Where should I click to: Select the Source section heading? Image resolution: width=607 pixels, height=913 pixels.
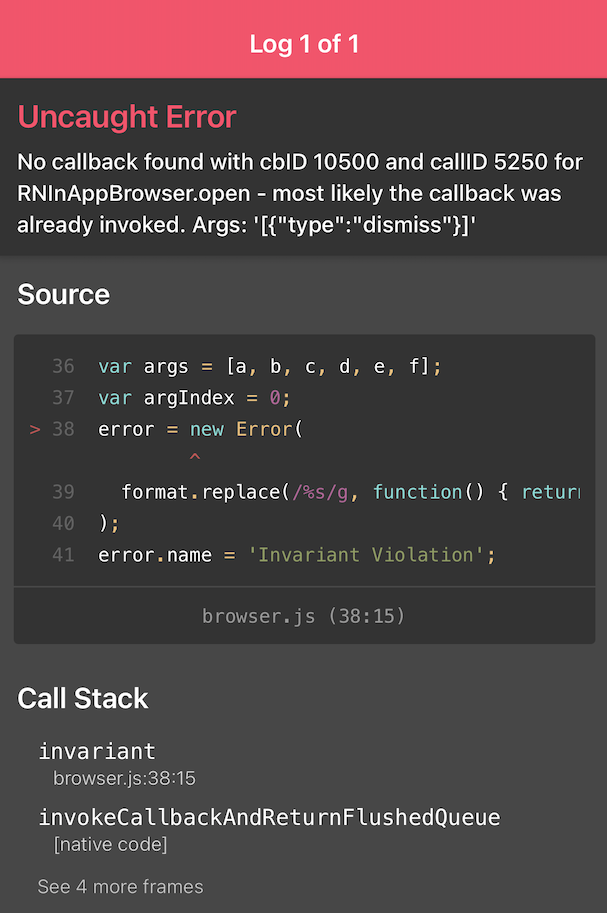62,294
